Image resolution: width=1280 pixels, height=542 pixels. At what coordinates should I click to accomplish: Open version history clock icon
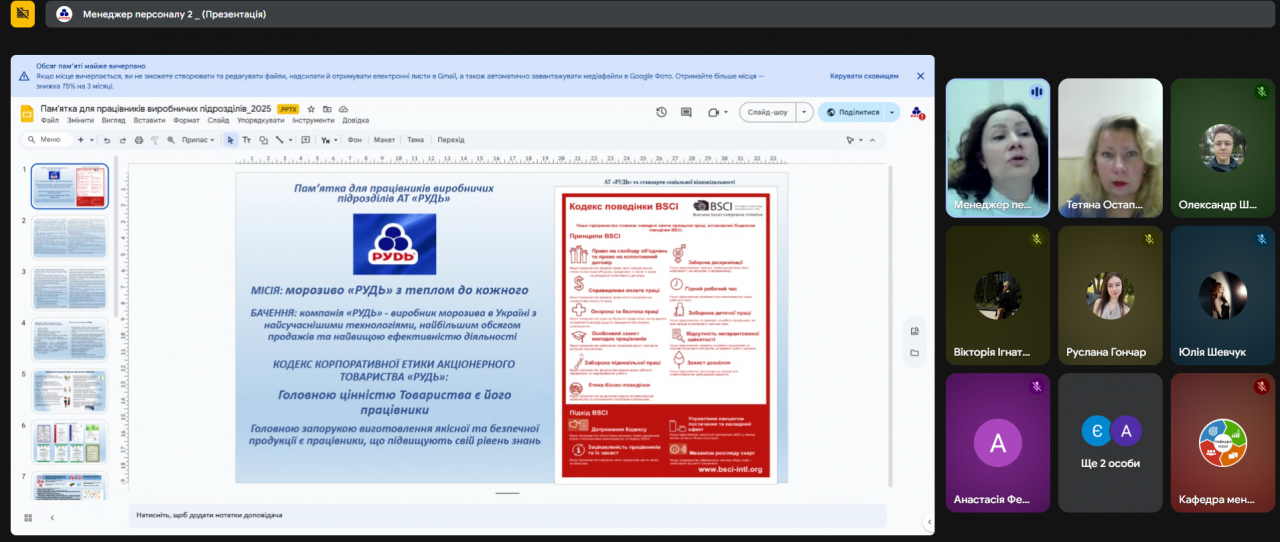pyautogui.click(x=661, y=112)
